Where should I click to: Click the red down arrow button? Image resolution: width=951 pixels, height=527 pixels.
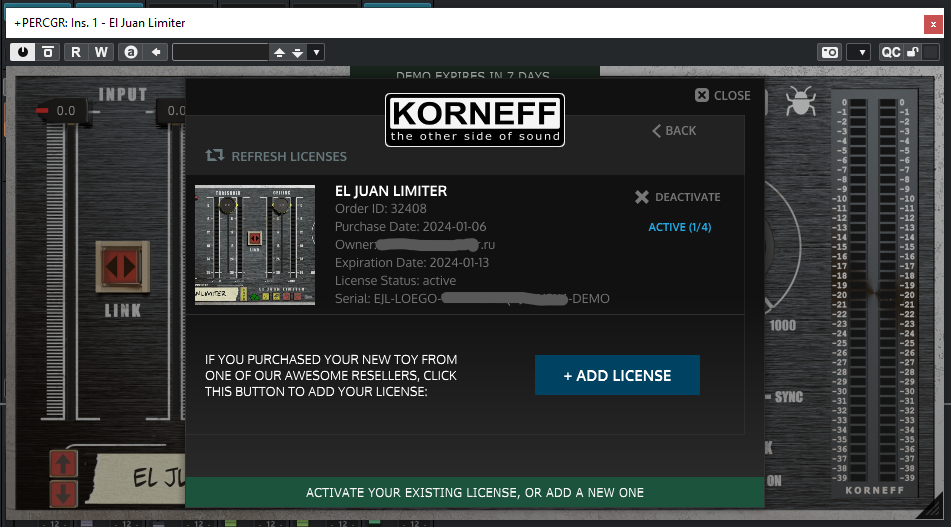pyautogui.click(x=63, y=494)
